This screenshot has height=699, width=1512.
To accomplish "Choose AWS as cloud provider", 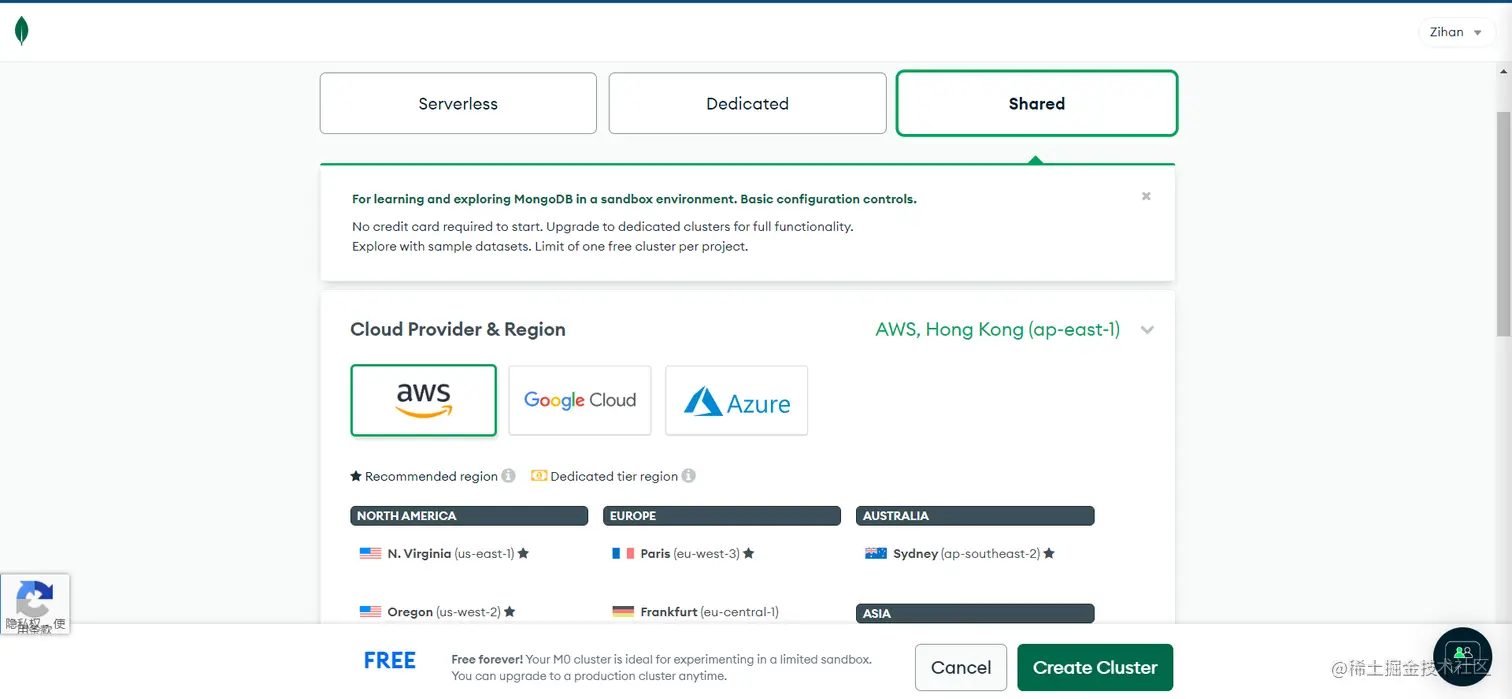I will click(x=424, y=400).
